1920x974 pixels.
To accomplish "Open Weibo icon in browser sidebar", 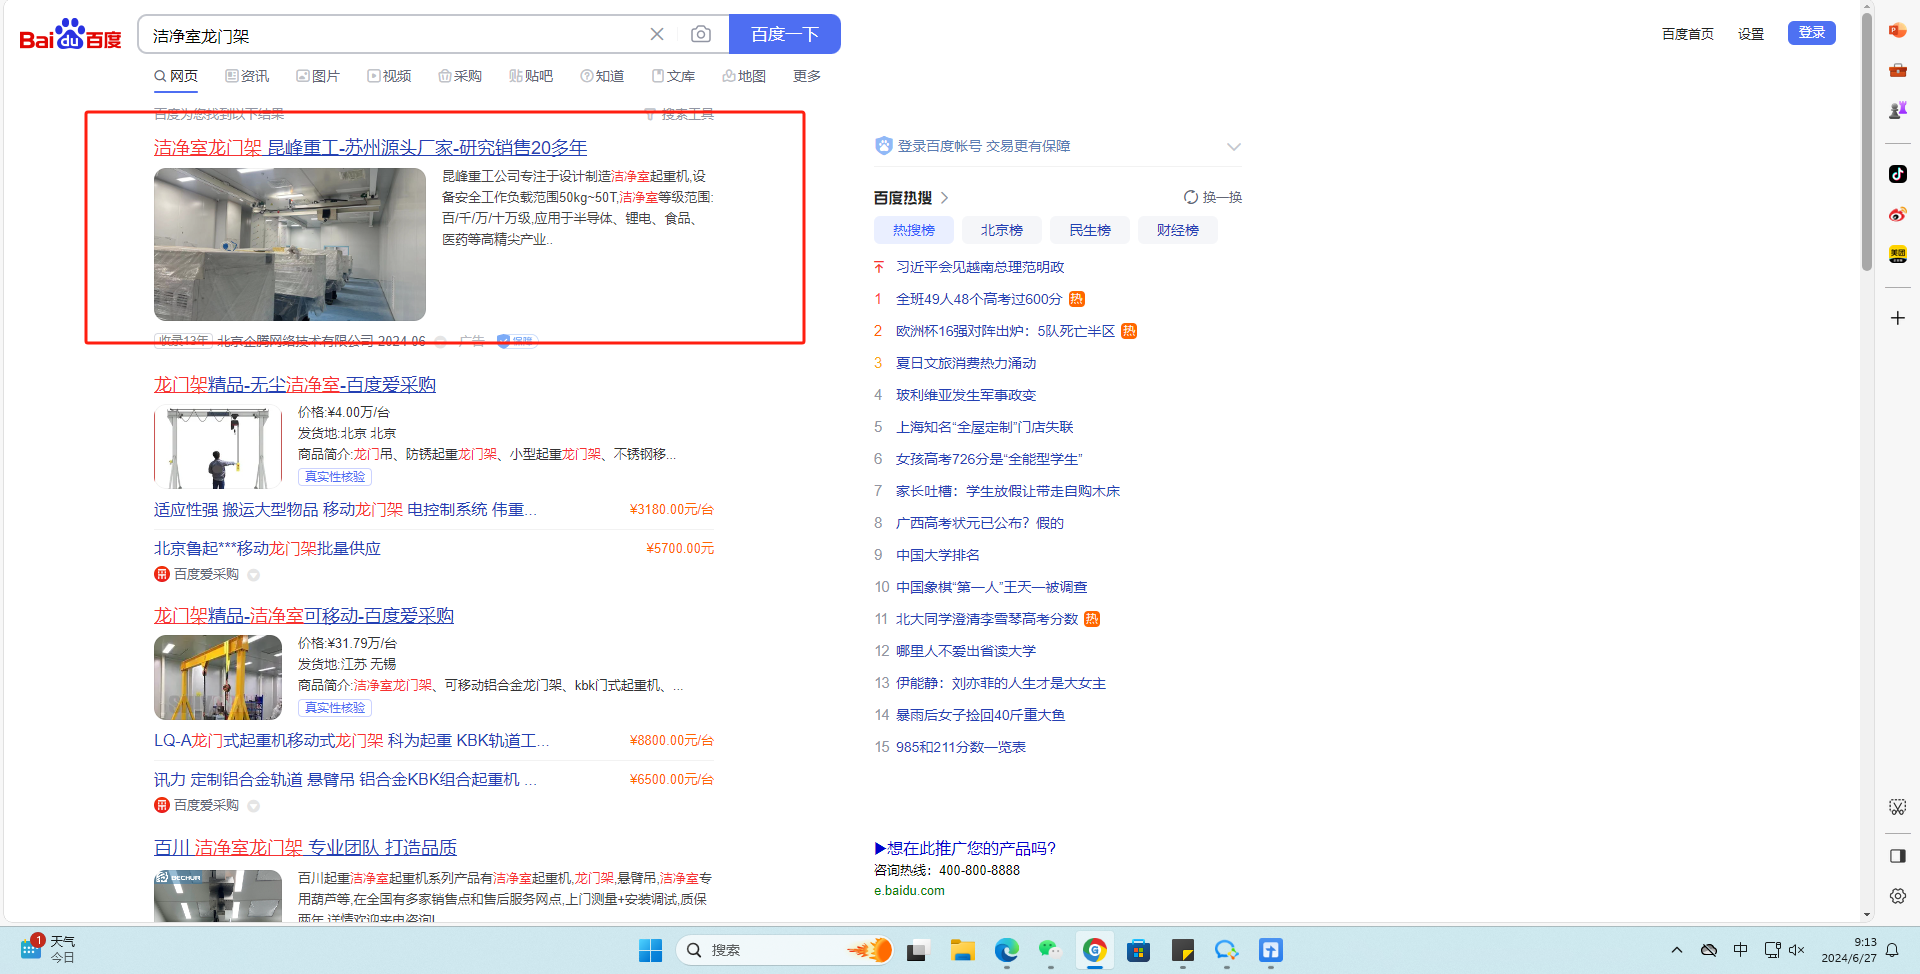I will coord(1897,214).
